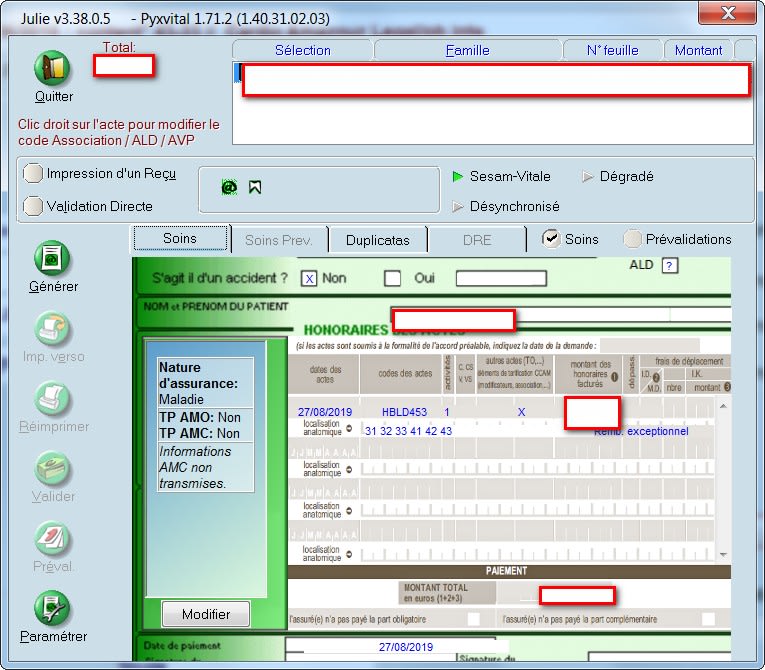Click the ALD question mark help icon
Screen dimensions: 765x670
tap(670, 266)
